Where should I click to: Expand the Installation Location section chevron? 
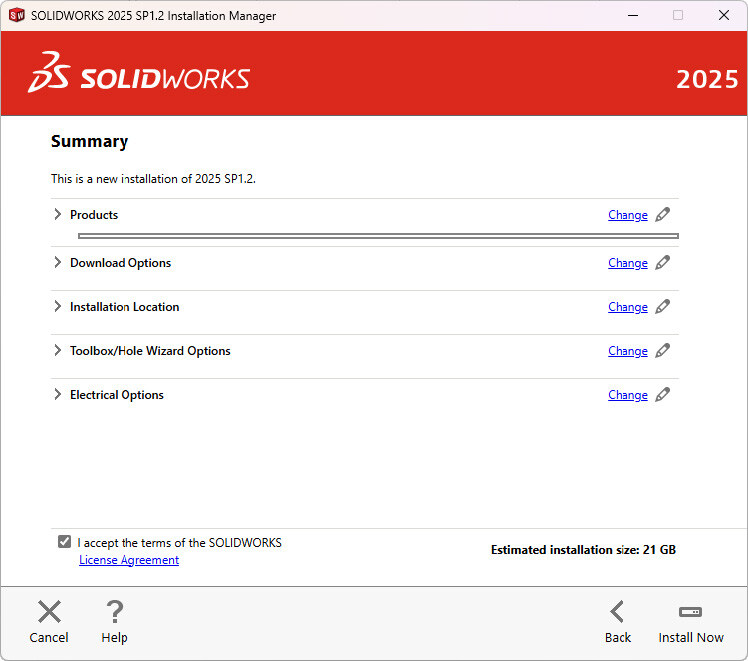coord(58,306)
